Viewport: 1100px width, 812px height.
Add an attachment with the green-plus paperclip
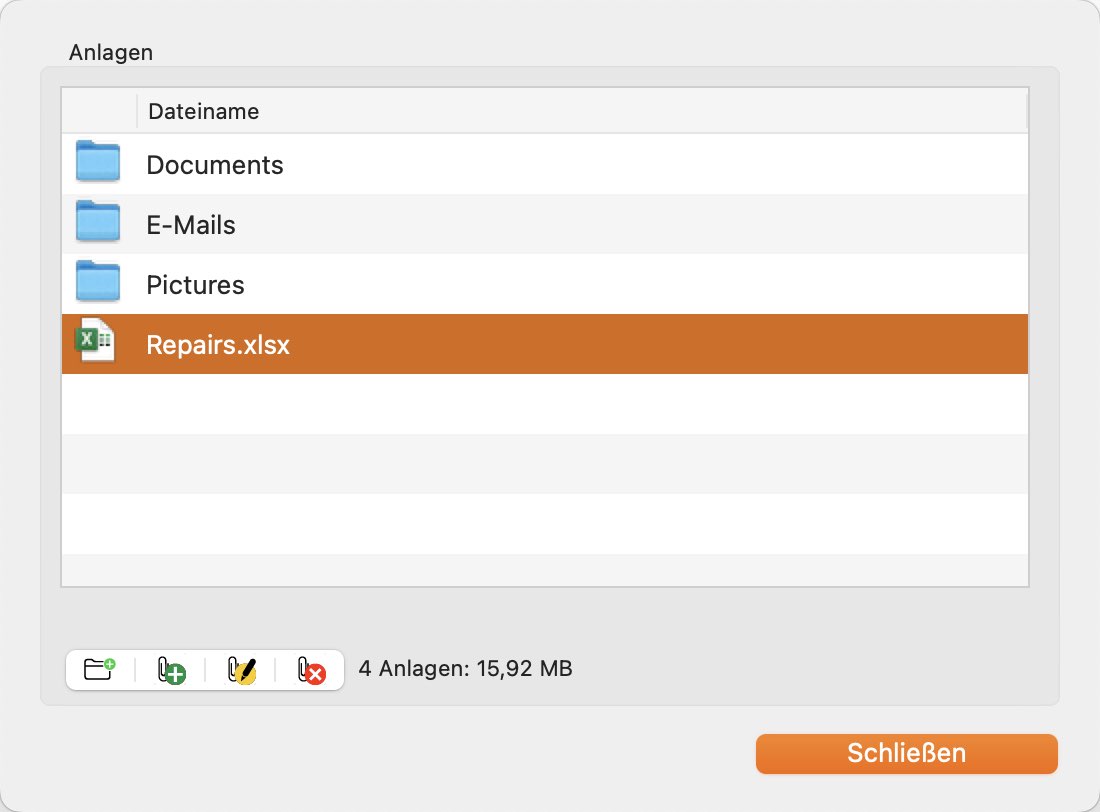coord(170,670)
